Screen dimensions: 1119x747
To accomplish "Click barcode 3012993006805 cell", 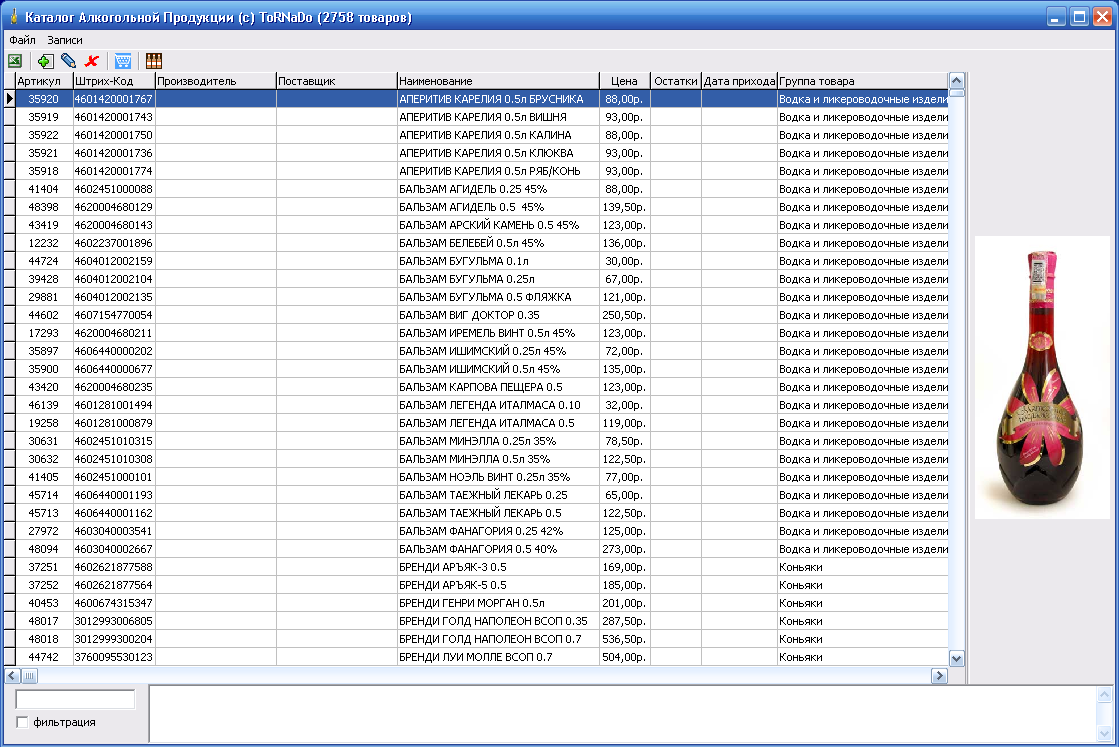I will [x=114, y=621].
